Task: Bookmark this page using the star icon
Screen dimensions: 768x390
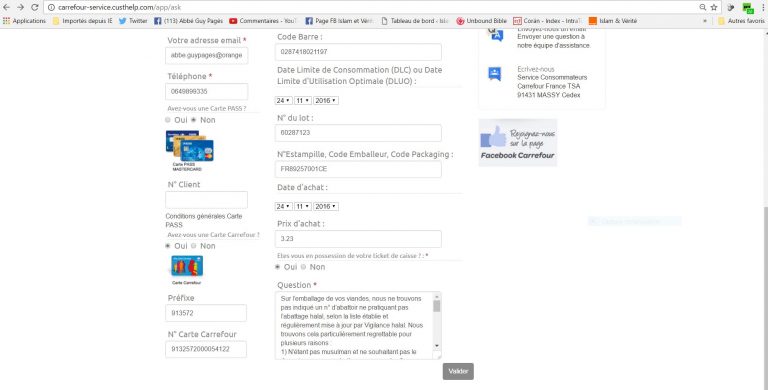Action: (714, 7)
